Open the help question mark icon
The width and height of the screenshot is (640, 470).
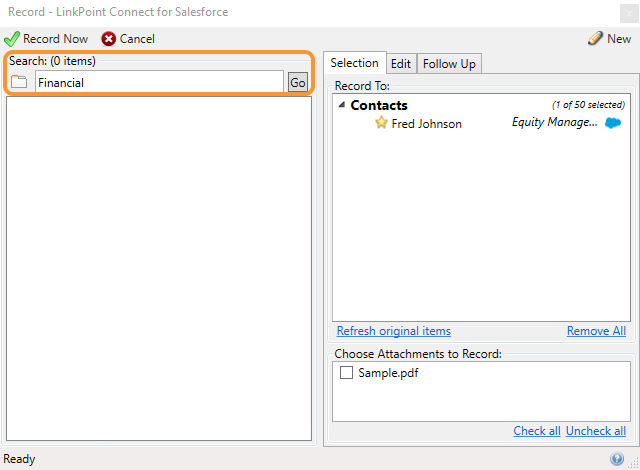pos(617,459)
